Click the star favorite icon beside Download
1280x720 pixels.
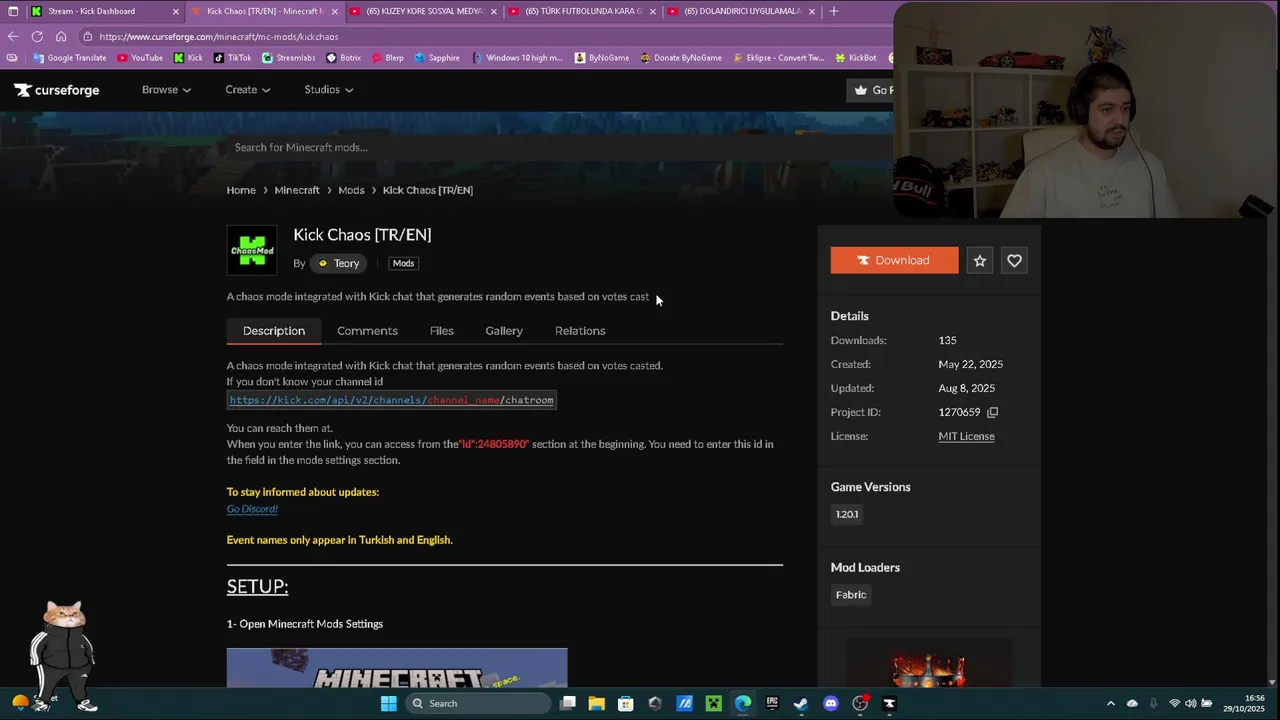[980, 261]
